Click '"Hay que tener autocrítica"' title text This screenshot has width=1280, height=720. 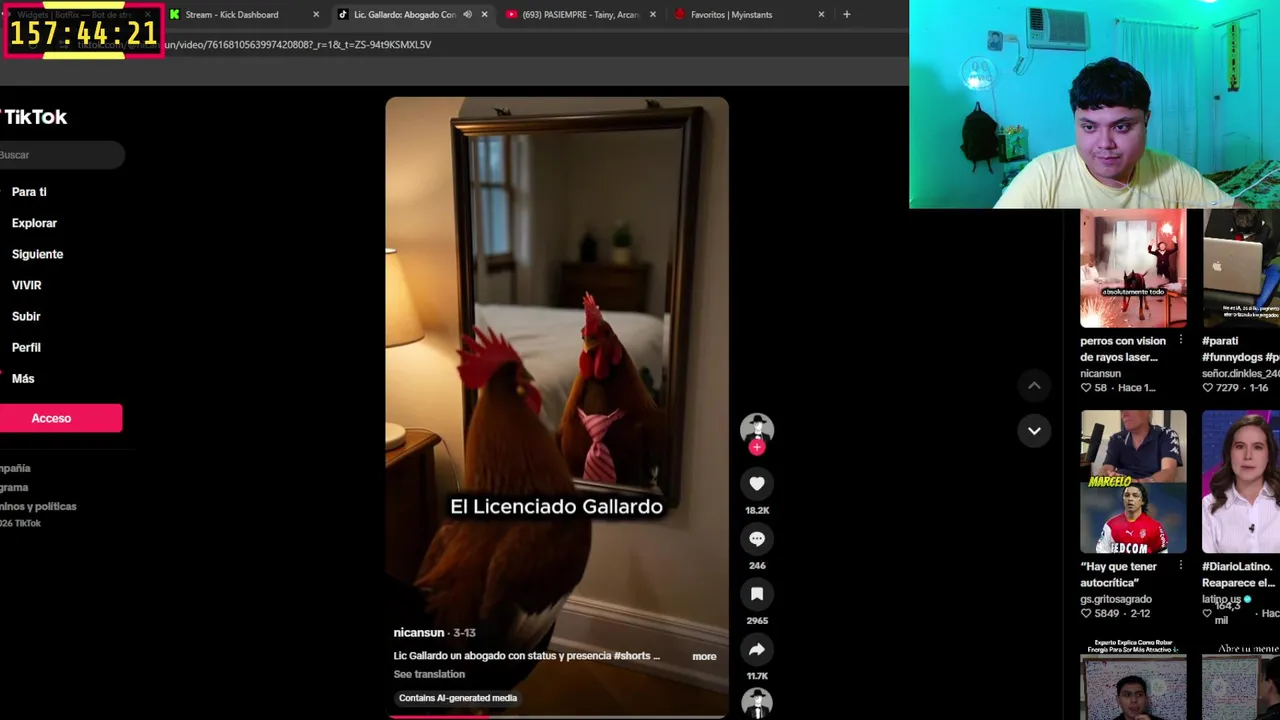coord(1119,574)
